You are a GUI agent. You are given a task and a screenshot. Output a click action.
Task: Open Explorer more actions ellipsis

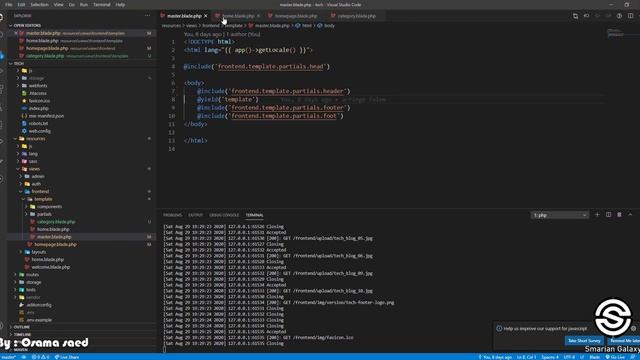pos(147,16)
